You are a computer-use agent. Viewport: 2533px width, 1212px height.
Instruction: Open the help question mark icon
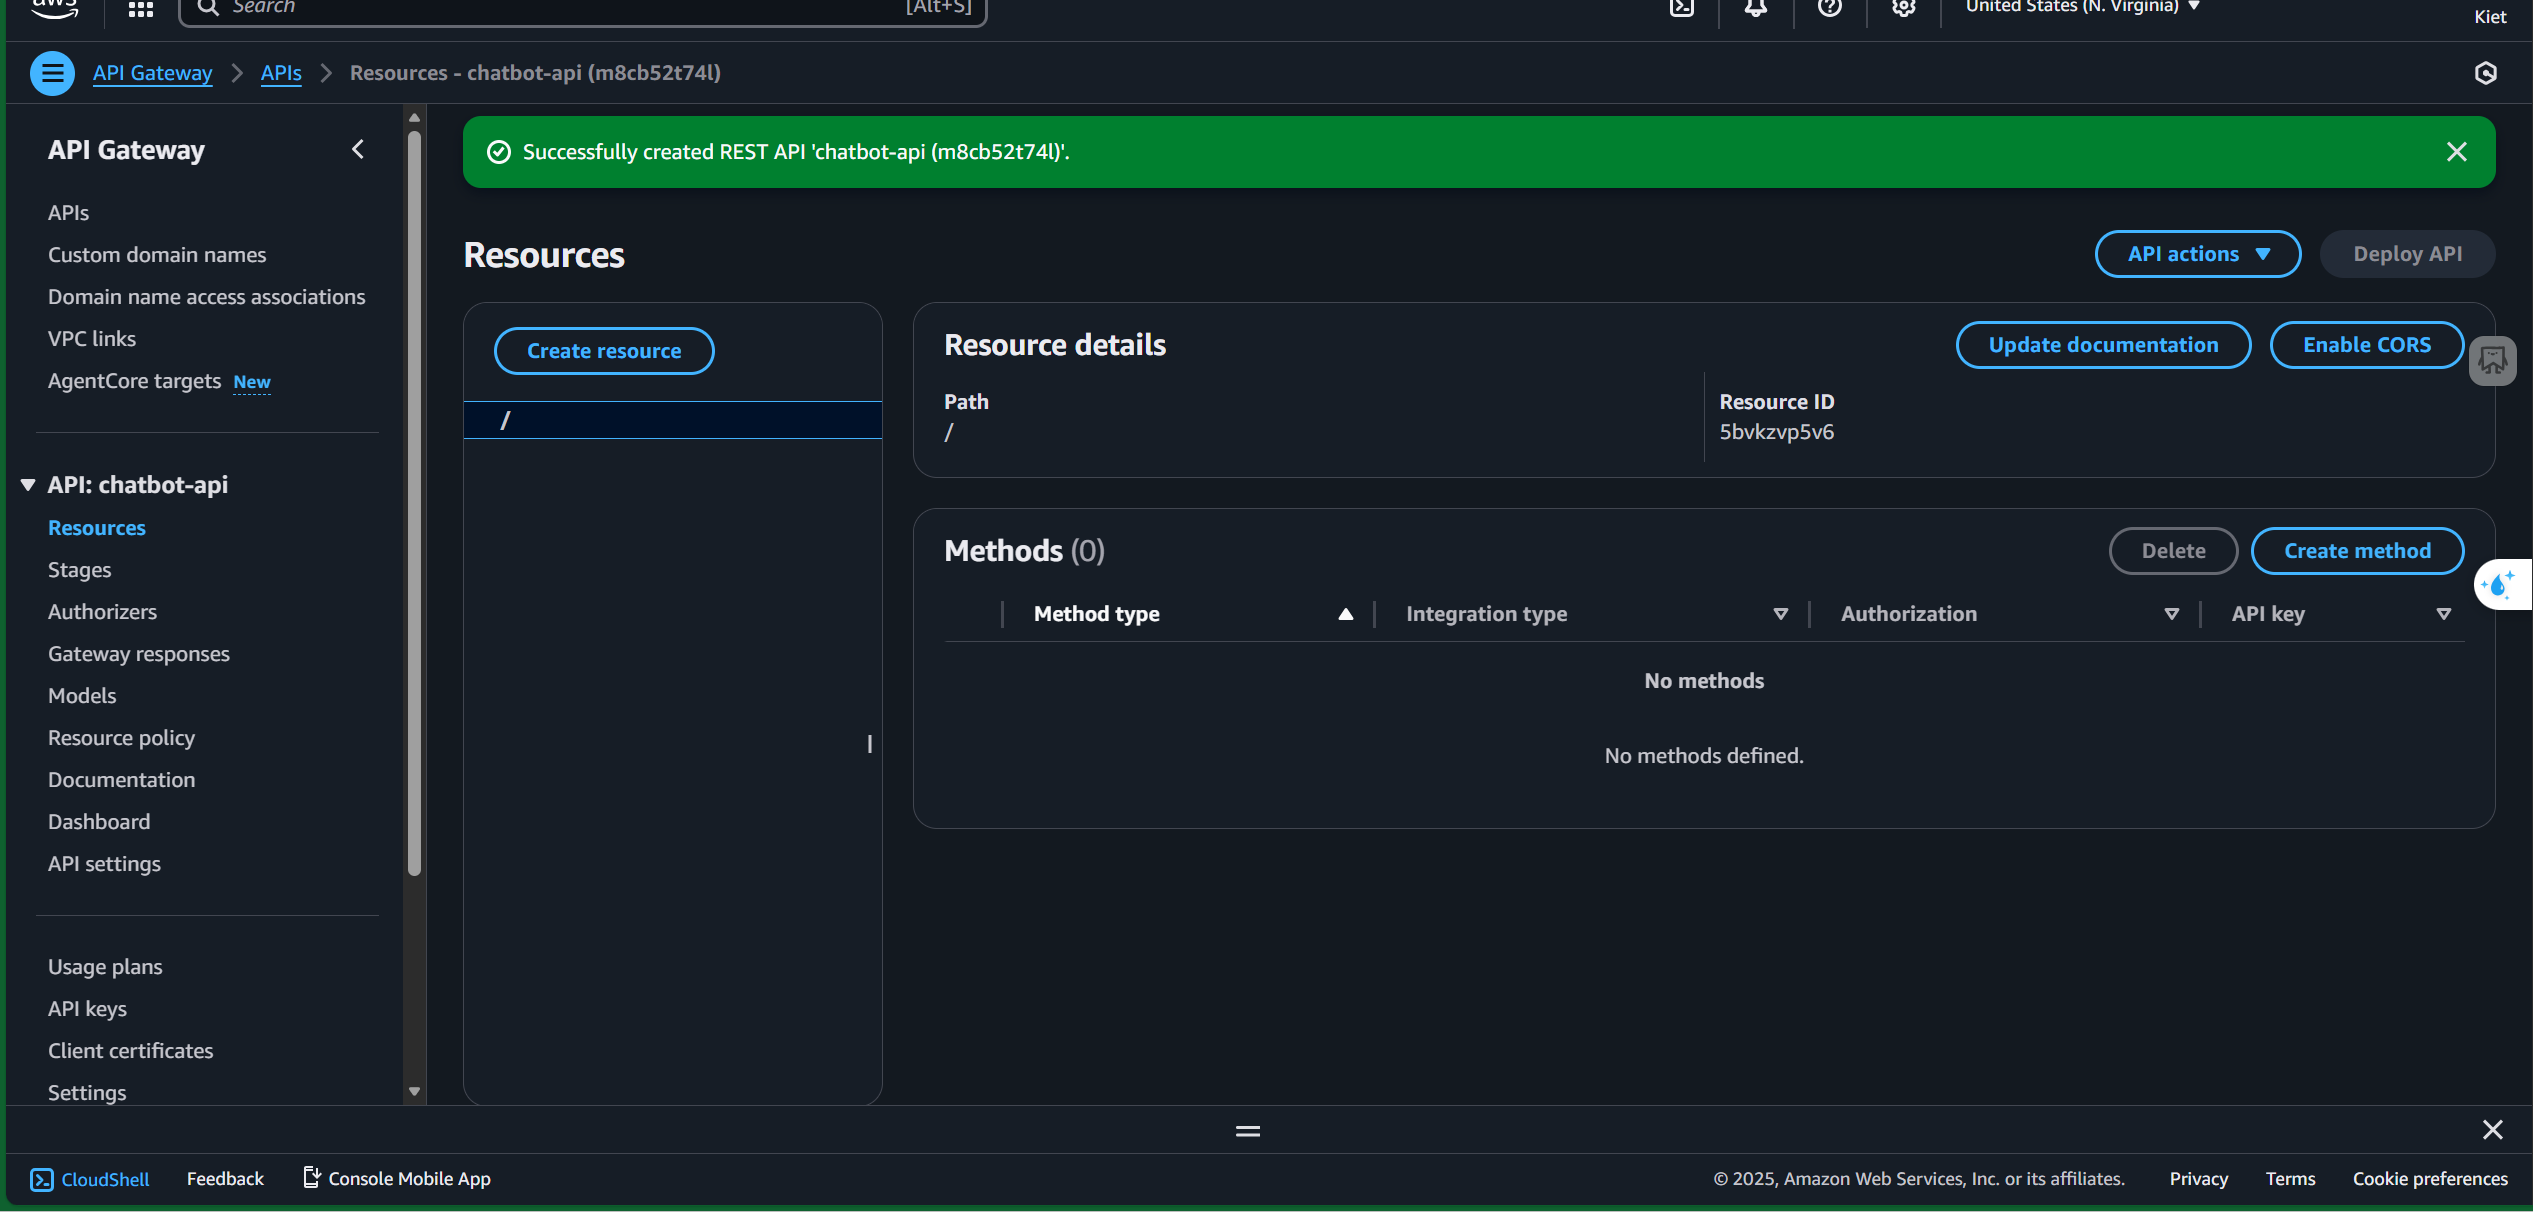point(1829,8)
